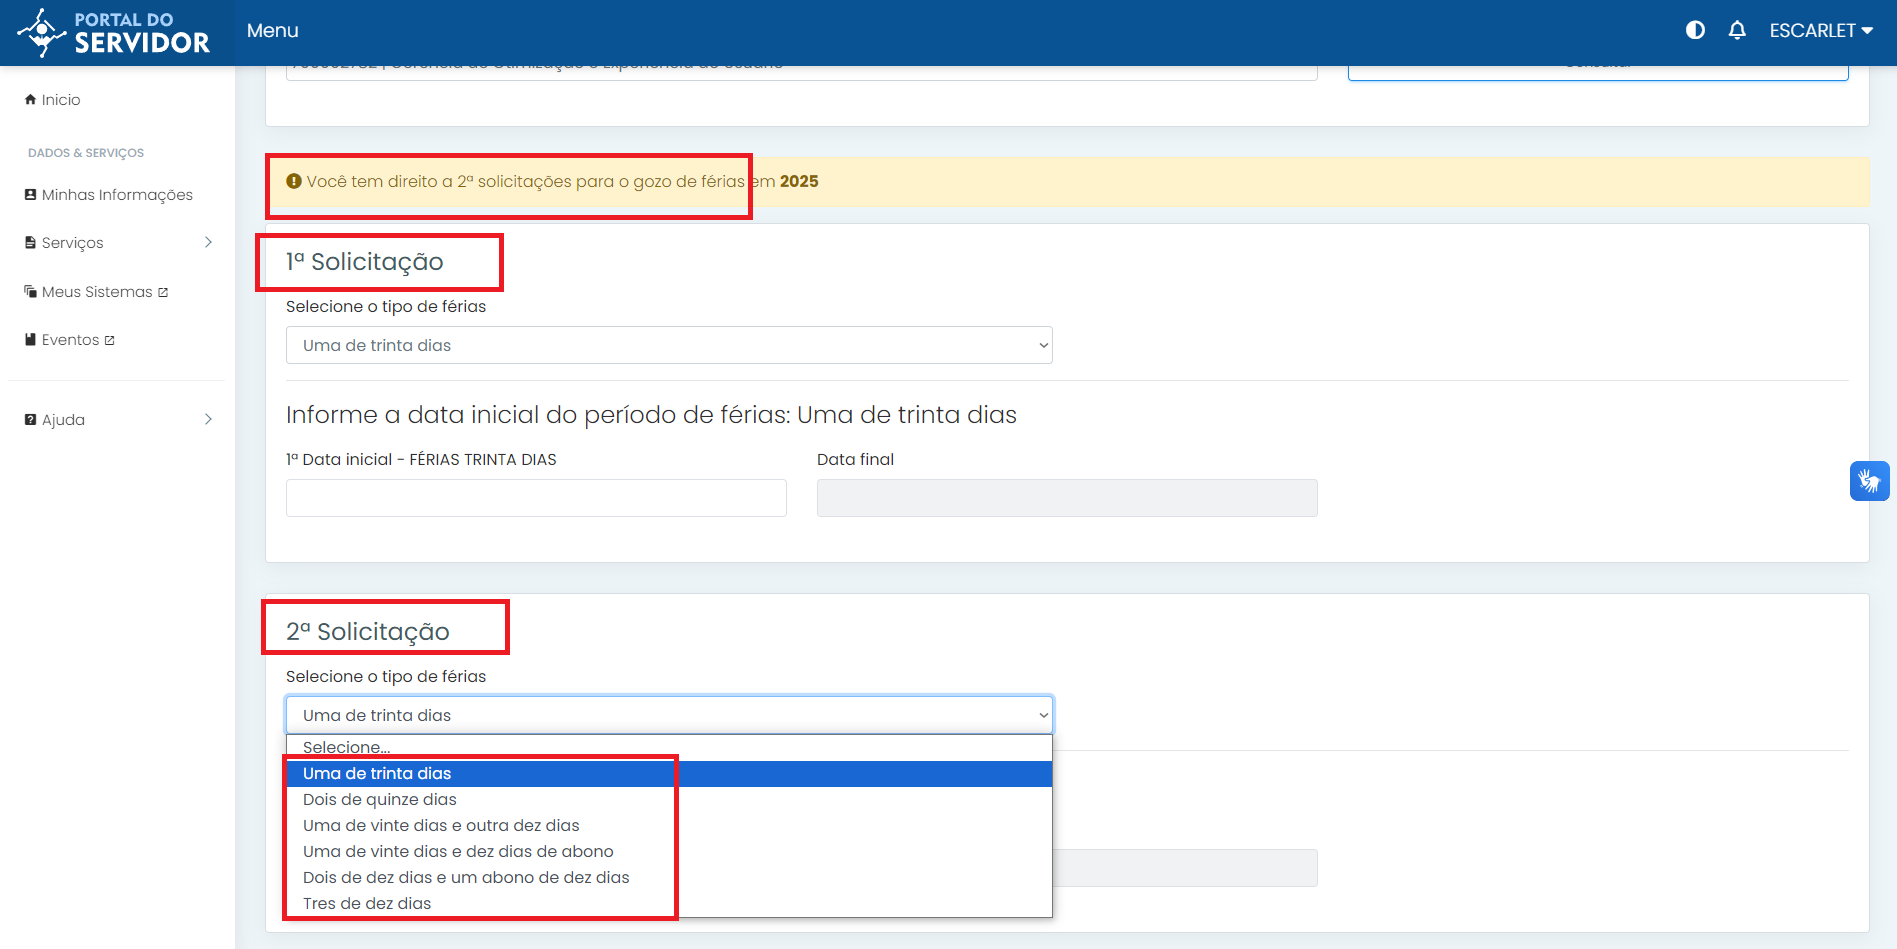
Task: Click the 1ª Data inicial input field
Action: 536,498
